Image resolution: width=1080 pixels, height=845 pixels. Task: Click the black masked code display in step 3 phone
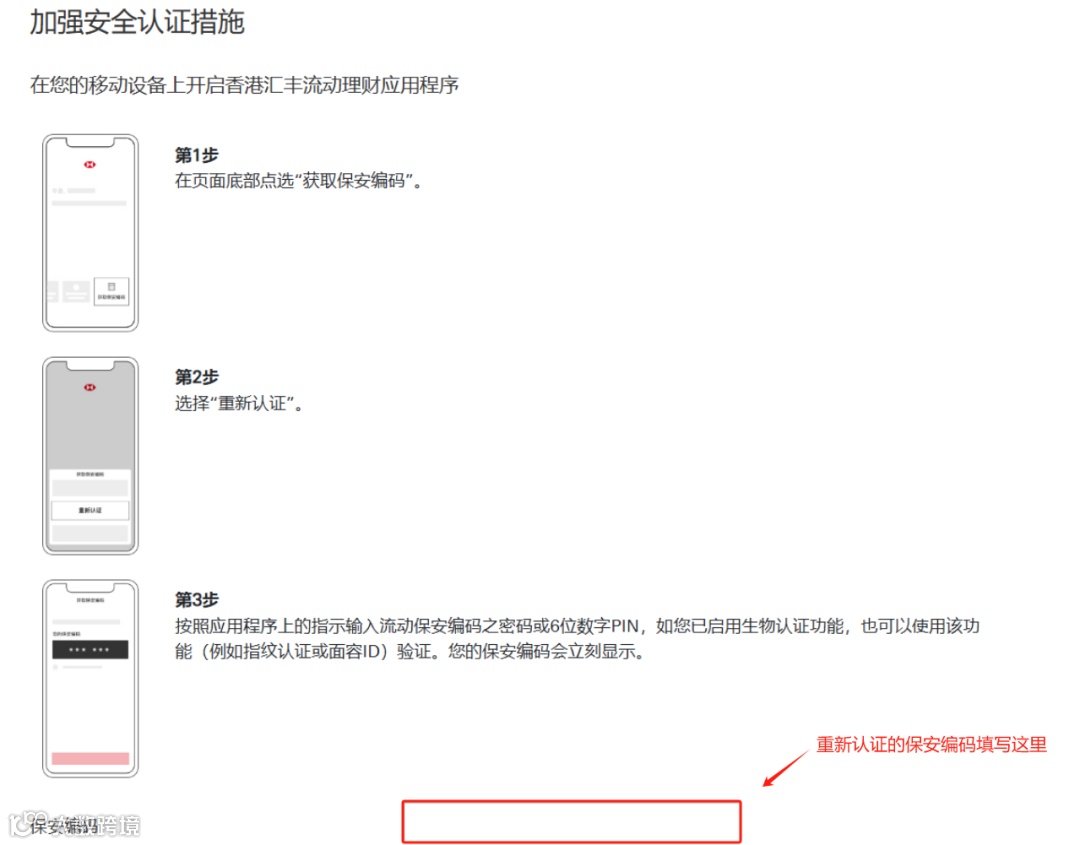click(x=90, y=649)
